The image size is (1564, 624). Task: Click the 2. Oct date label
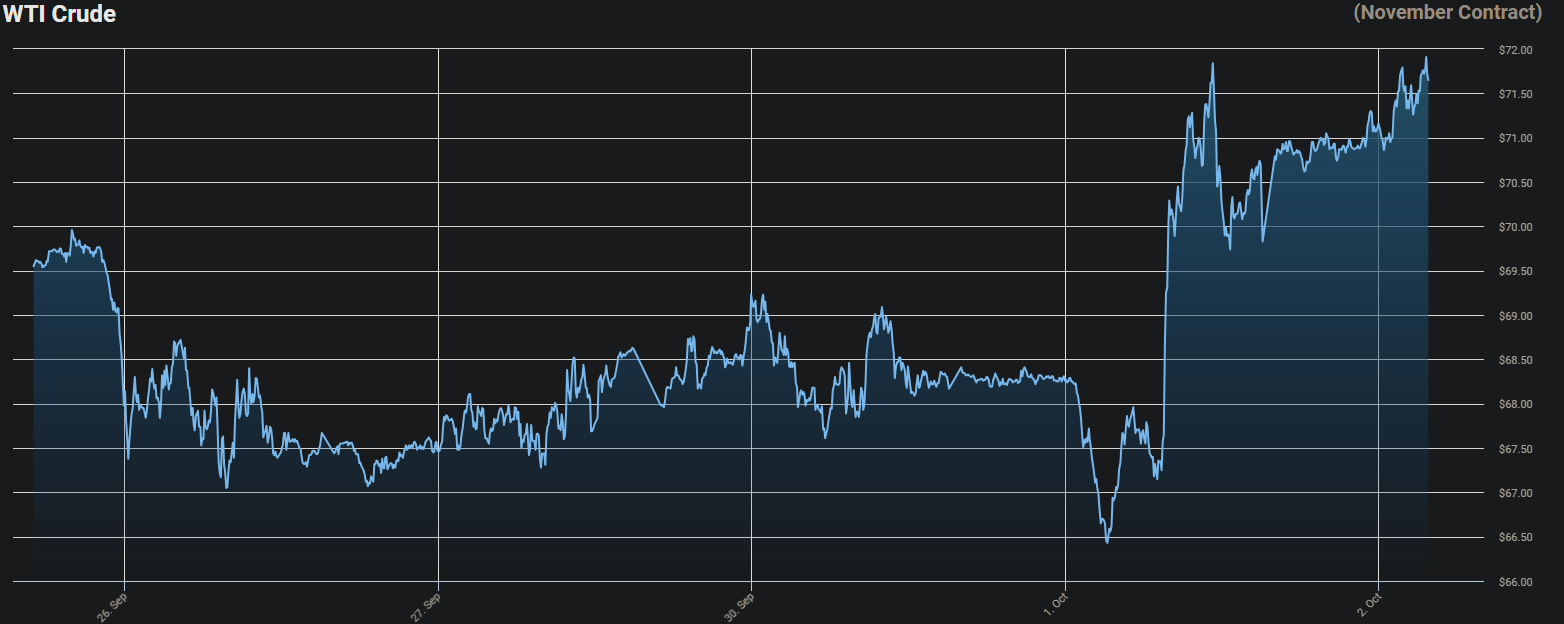pyautogui.click(x=1367, y=603)
